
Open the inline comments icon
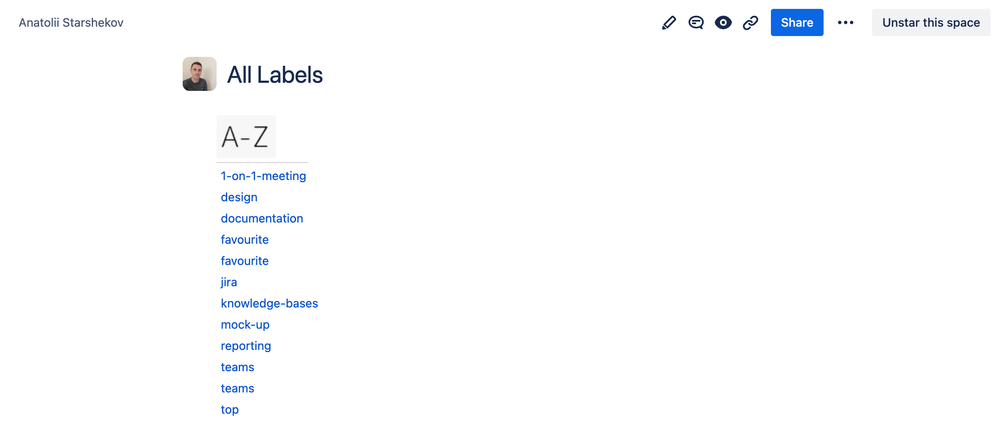[x=696, y=23]
